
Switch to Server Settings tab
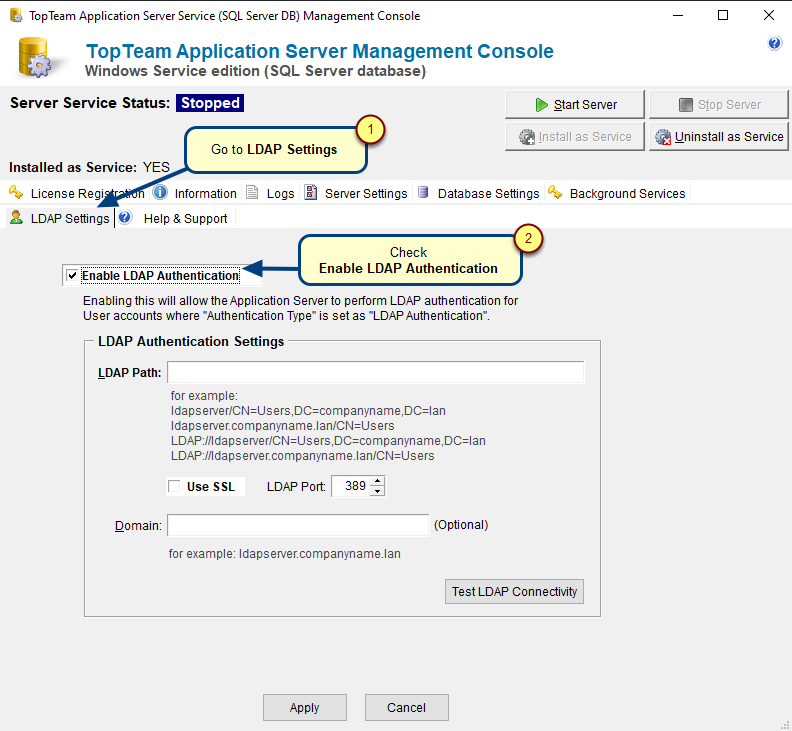(x=356, y=193)
